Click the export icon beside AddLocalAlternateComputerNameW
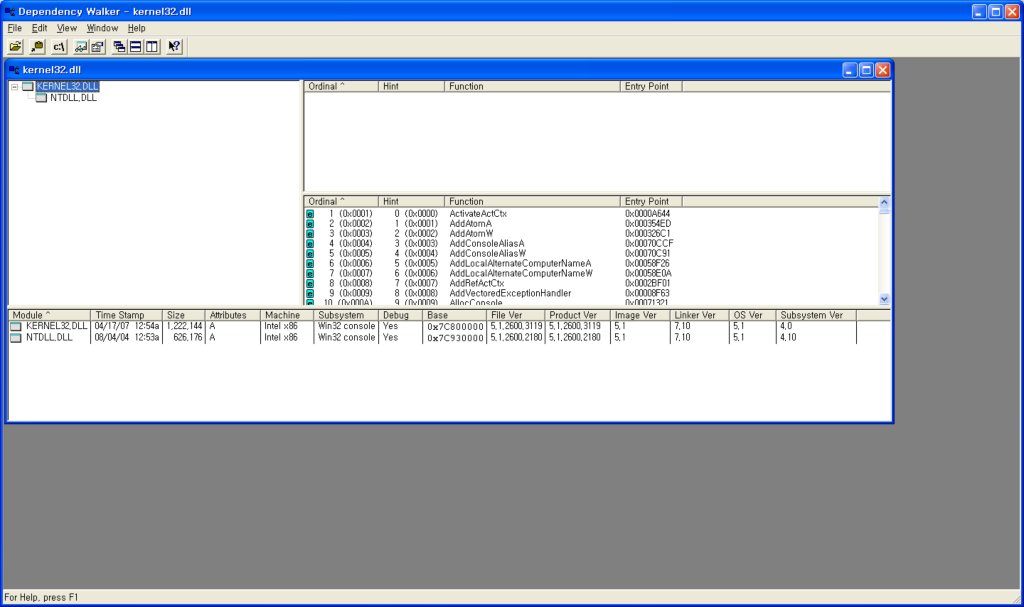 (310, 273)
